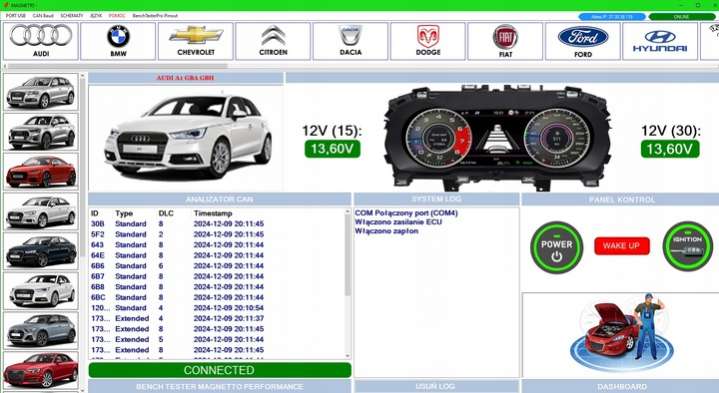Image resolution: width=719 pixels, height=393 pixels.
Task: Open the POMOC menu in red
Action: pyautogui.click(x=117, y=16)
